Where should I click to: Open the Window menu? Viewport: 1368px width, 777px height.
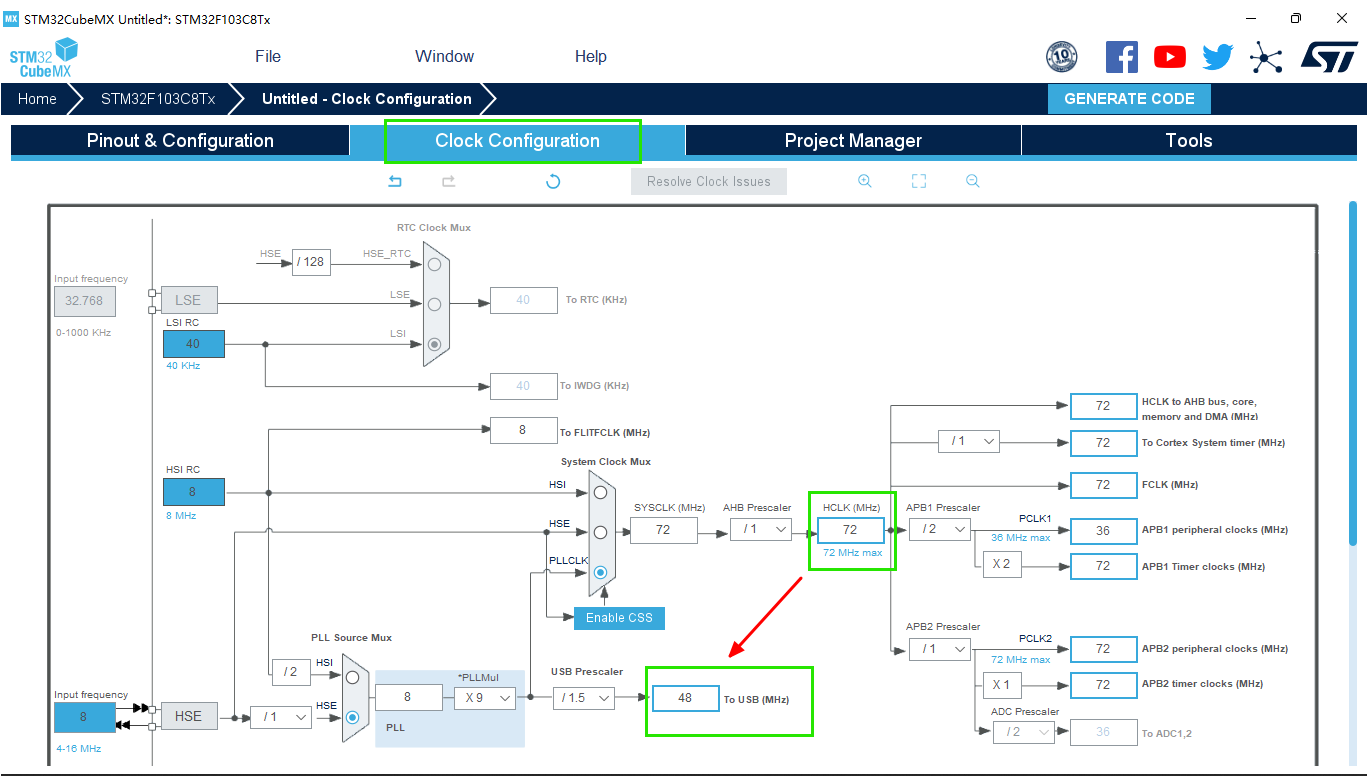(x=445, y=57)
